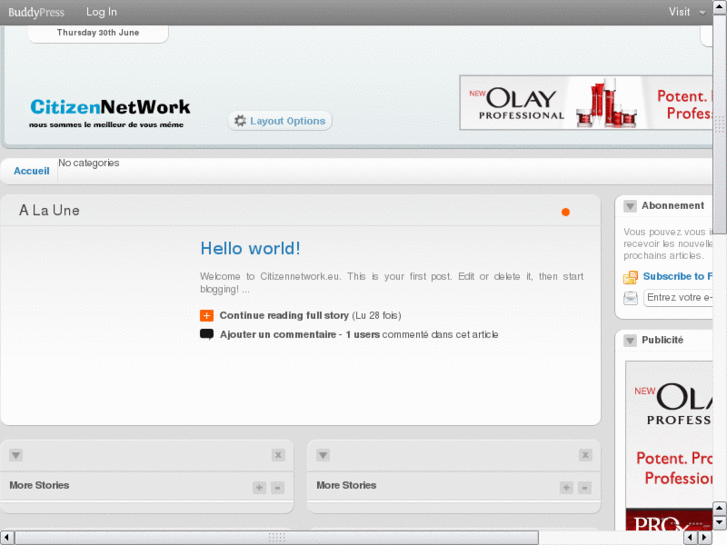727x545 pixels.
Task: Click the No categories text
Action: (x=89, y=163)
